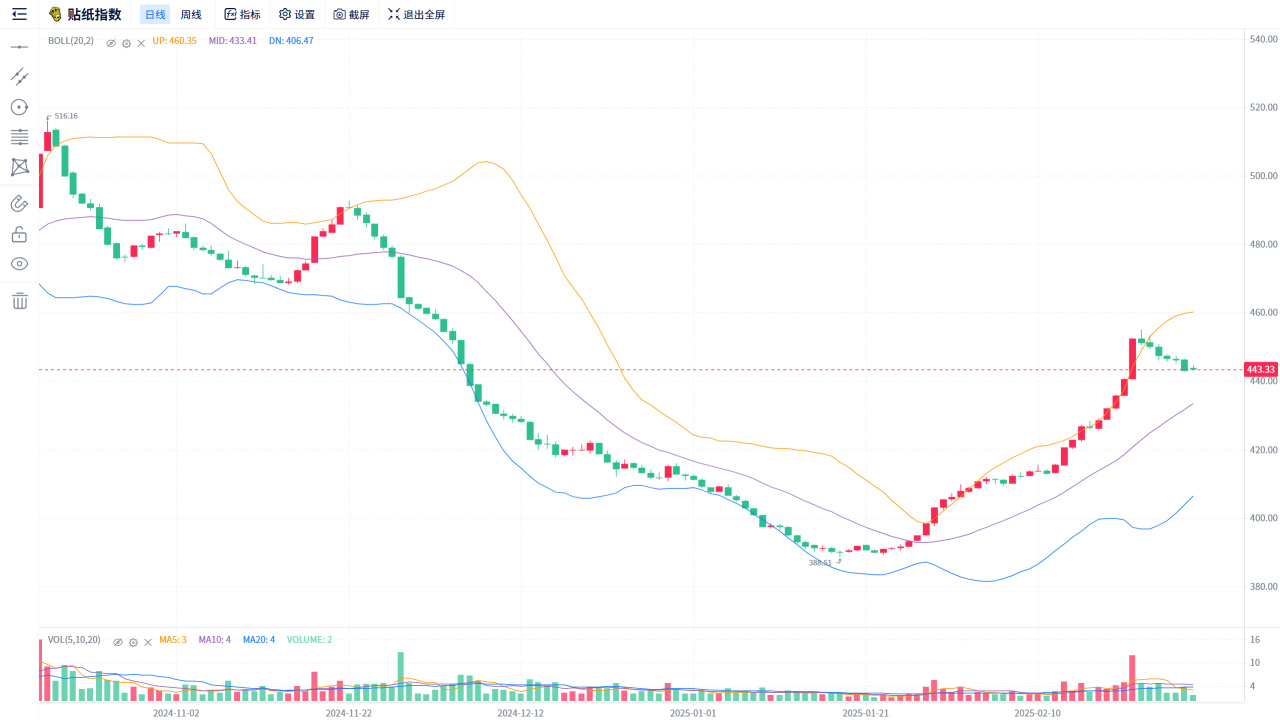Screen dimensions: 1280x720
Task: Click the MA20: 4 value
Action: [x=259, y=640]
